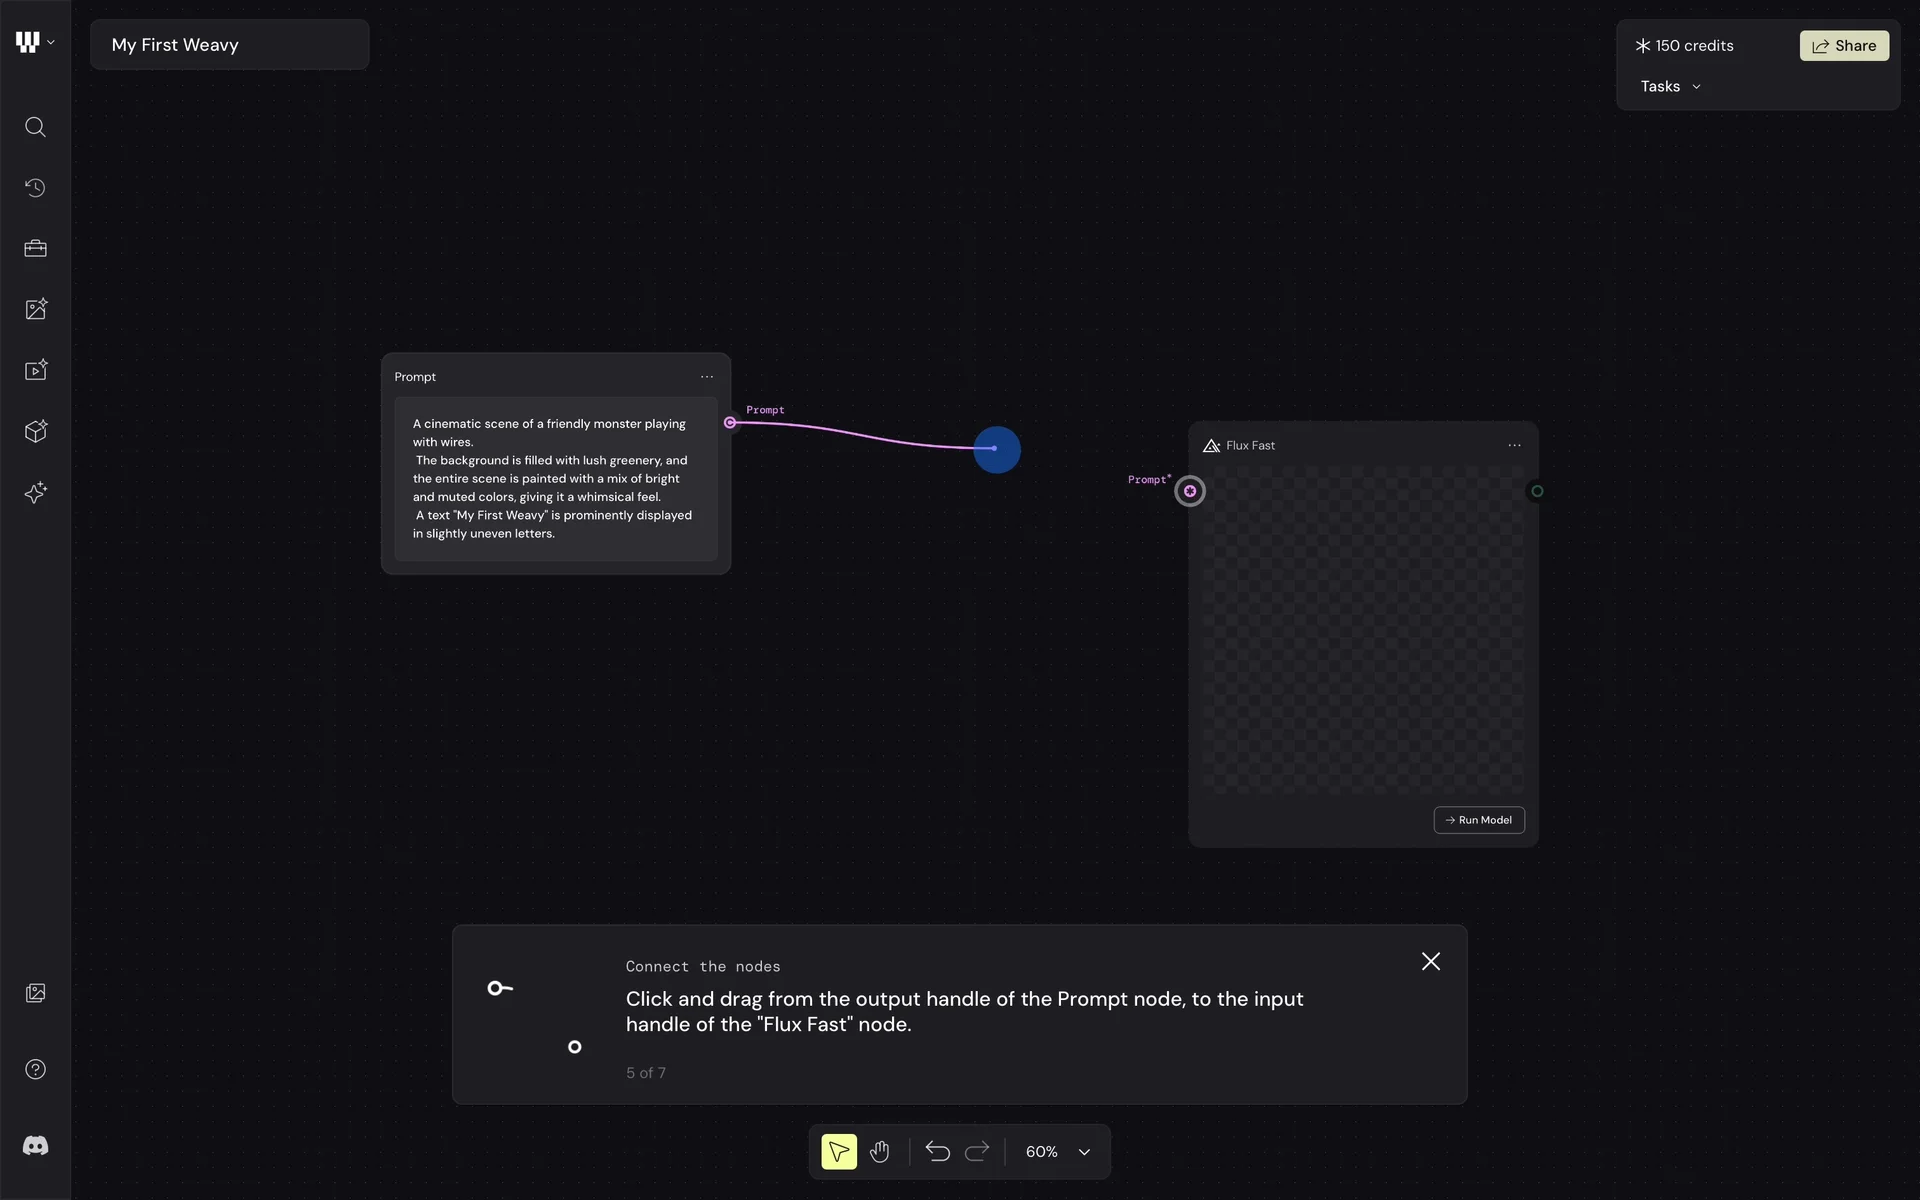Open the gallery assets sidebar icon
Screen dimensions: 1920x1200
35,993
